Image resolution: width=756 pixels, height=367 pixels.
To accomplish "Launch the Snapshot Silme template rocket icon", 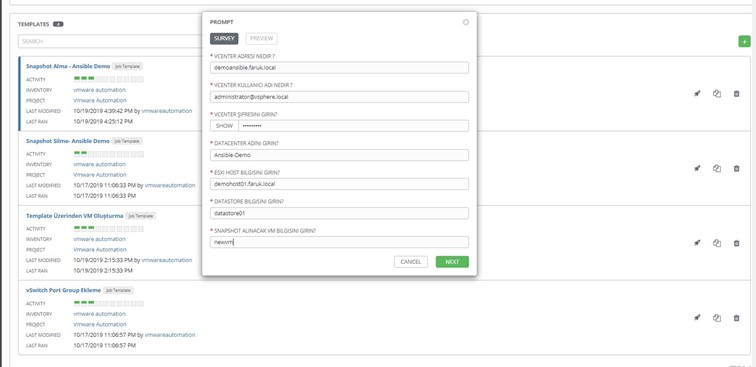I will pos(697,168).
